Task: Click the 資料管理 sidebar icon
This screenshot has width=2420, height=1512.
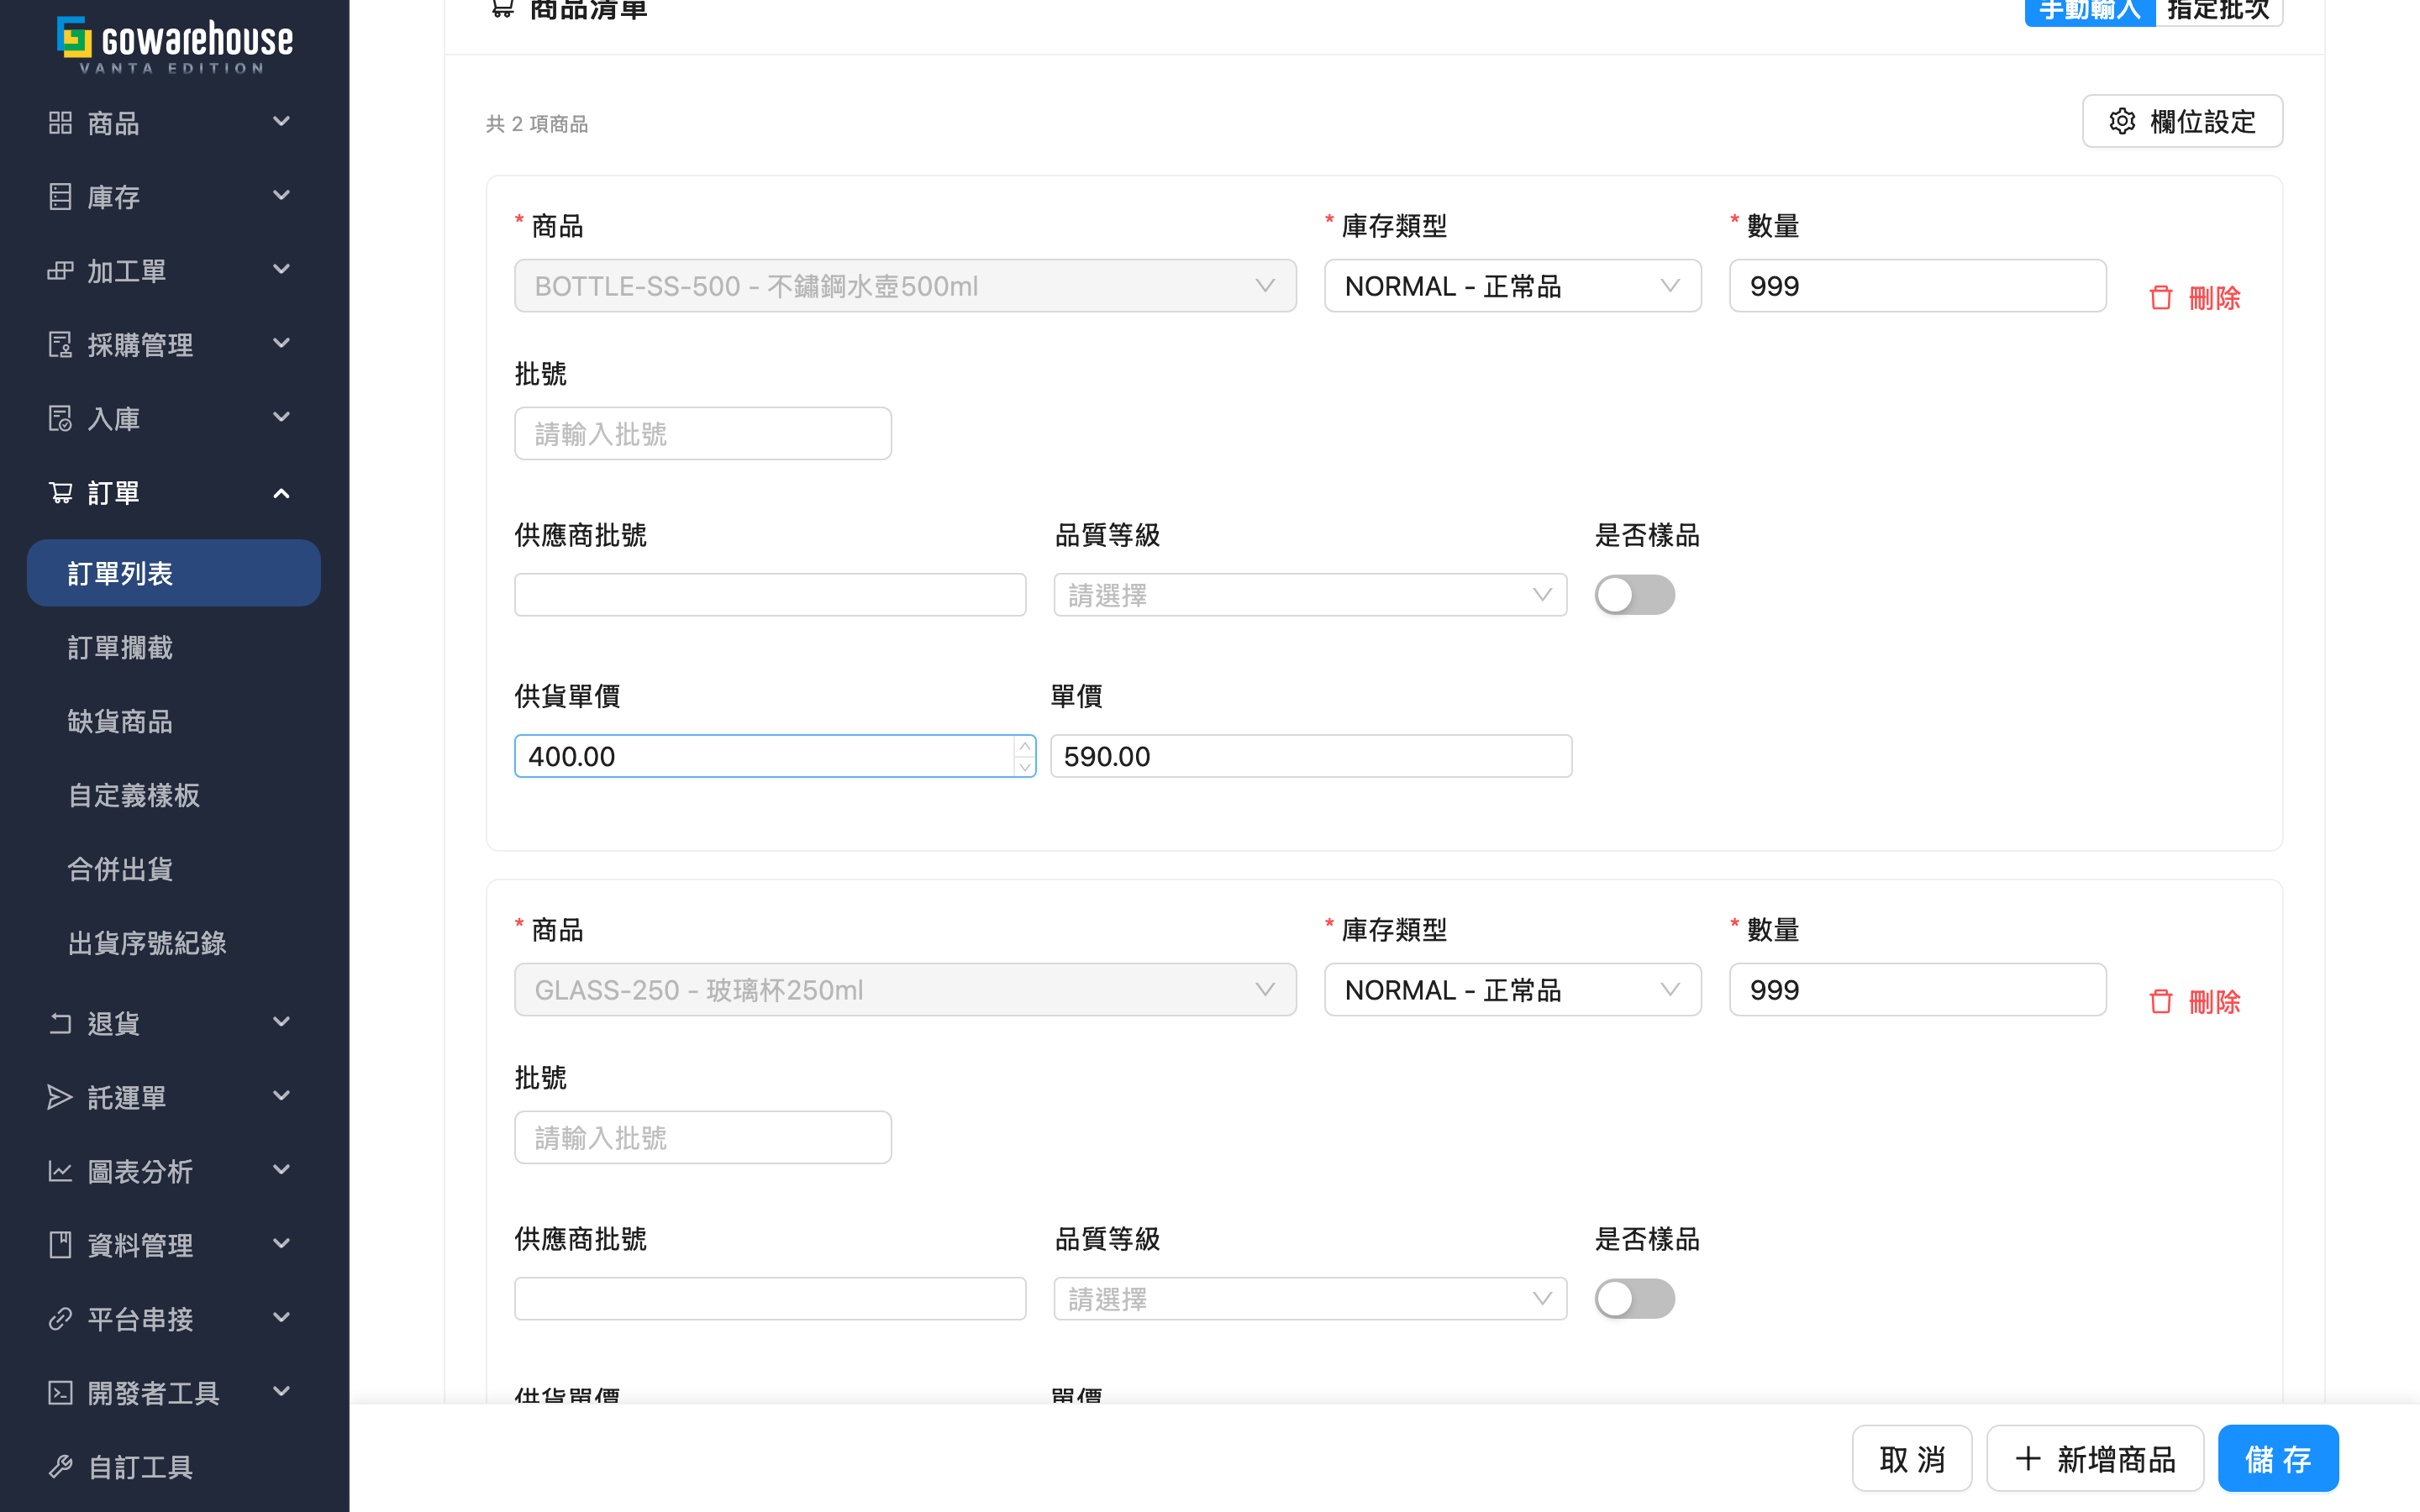Action: pyautogui.click(x=60, y=1245)
